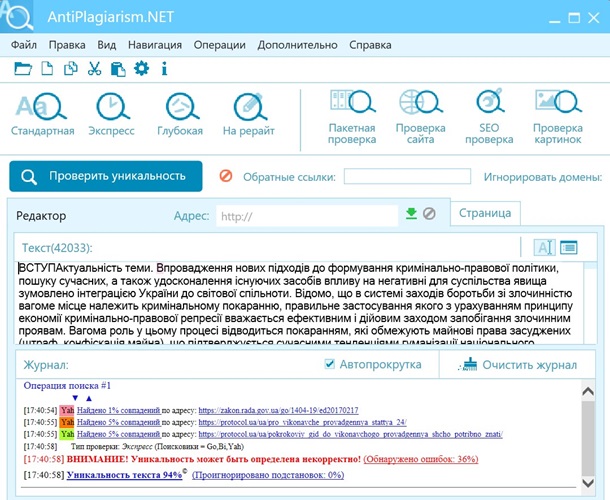Open settings via the gear icon
Screen dimensions: 610x500
pyautogui.click(x=141, y=68)
